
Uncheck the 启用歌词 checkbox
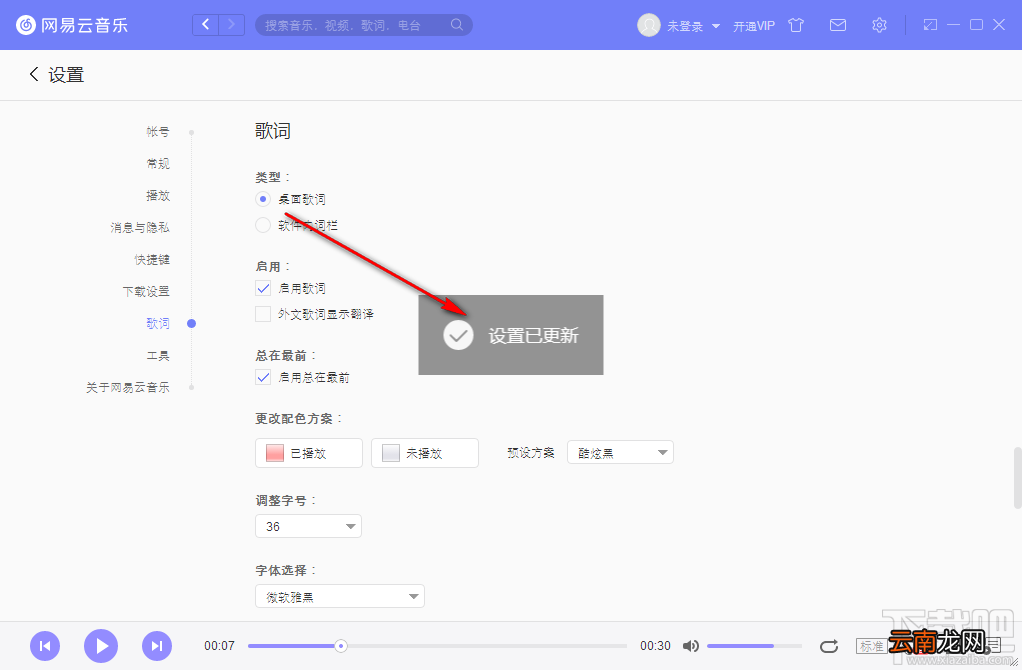263,288
